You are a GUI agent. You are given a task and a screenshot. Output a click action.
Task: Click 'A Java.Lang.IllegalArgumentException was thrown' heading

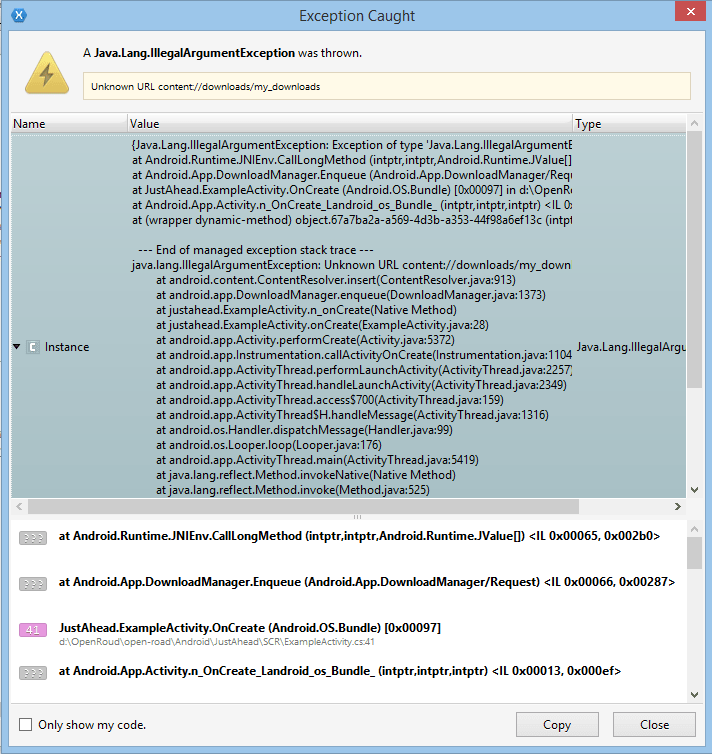[x=223, y=53]
